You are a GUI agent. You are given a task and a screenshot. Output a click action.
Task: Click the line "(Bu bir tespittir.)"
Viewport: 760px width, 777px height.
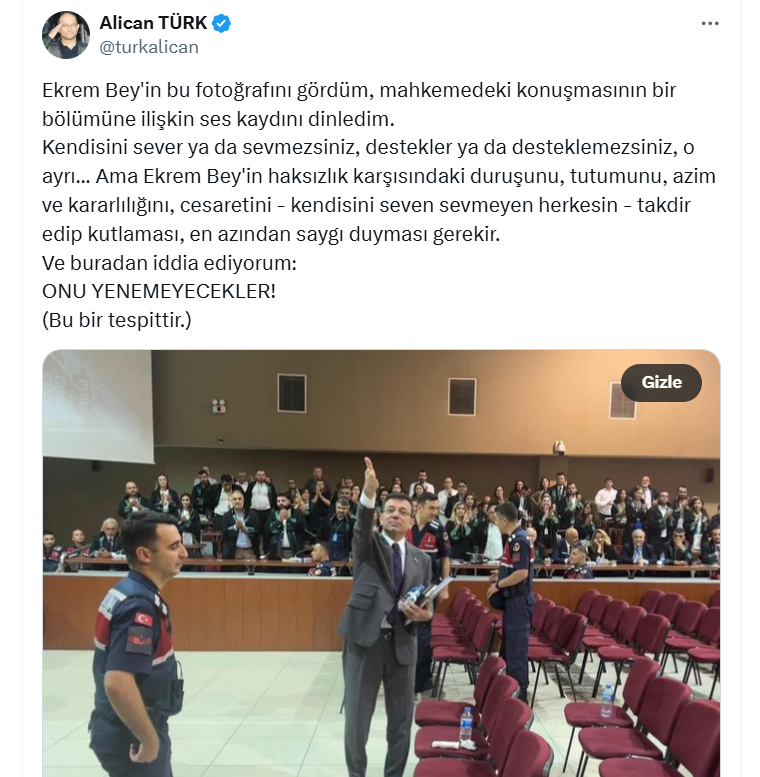coord(117,320)
